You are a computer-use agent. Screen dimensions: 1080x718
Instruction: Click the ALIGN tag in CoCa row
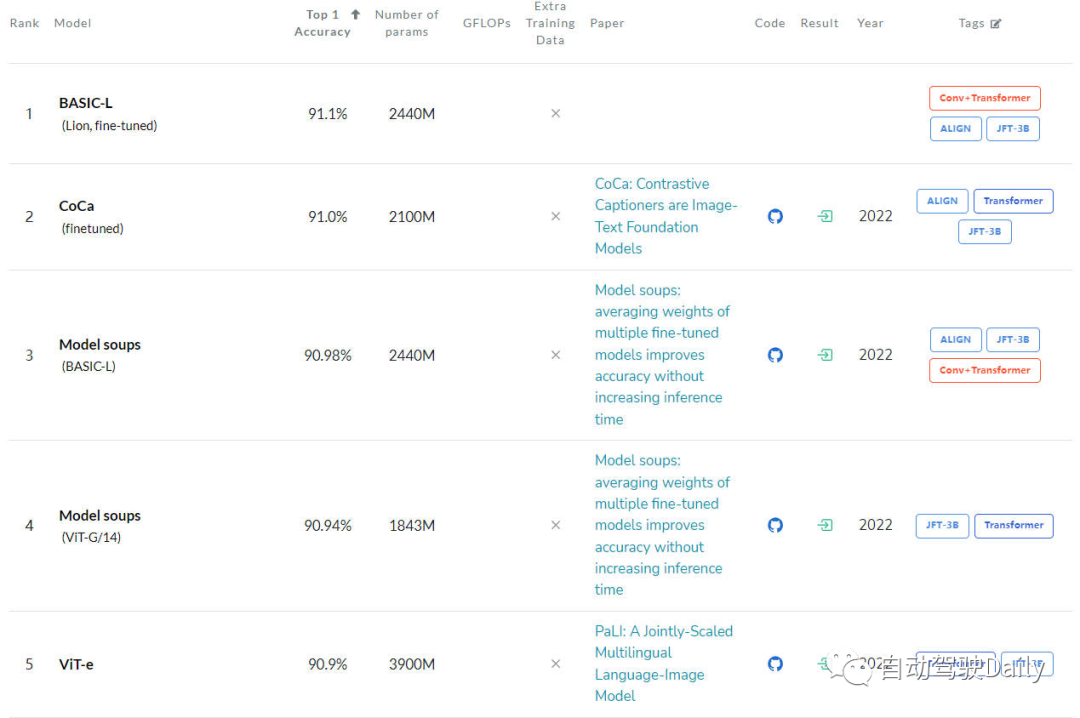point(942,201)
